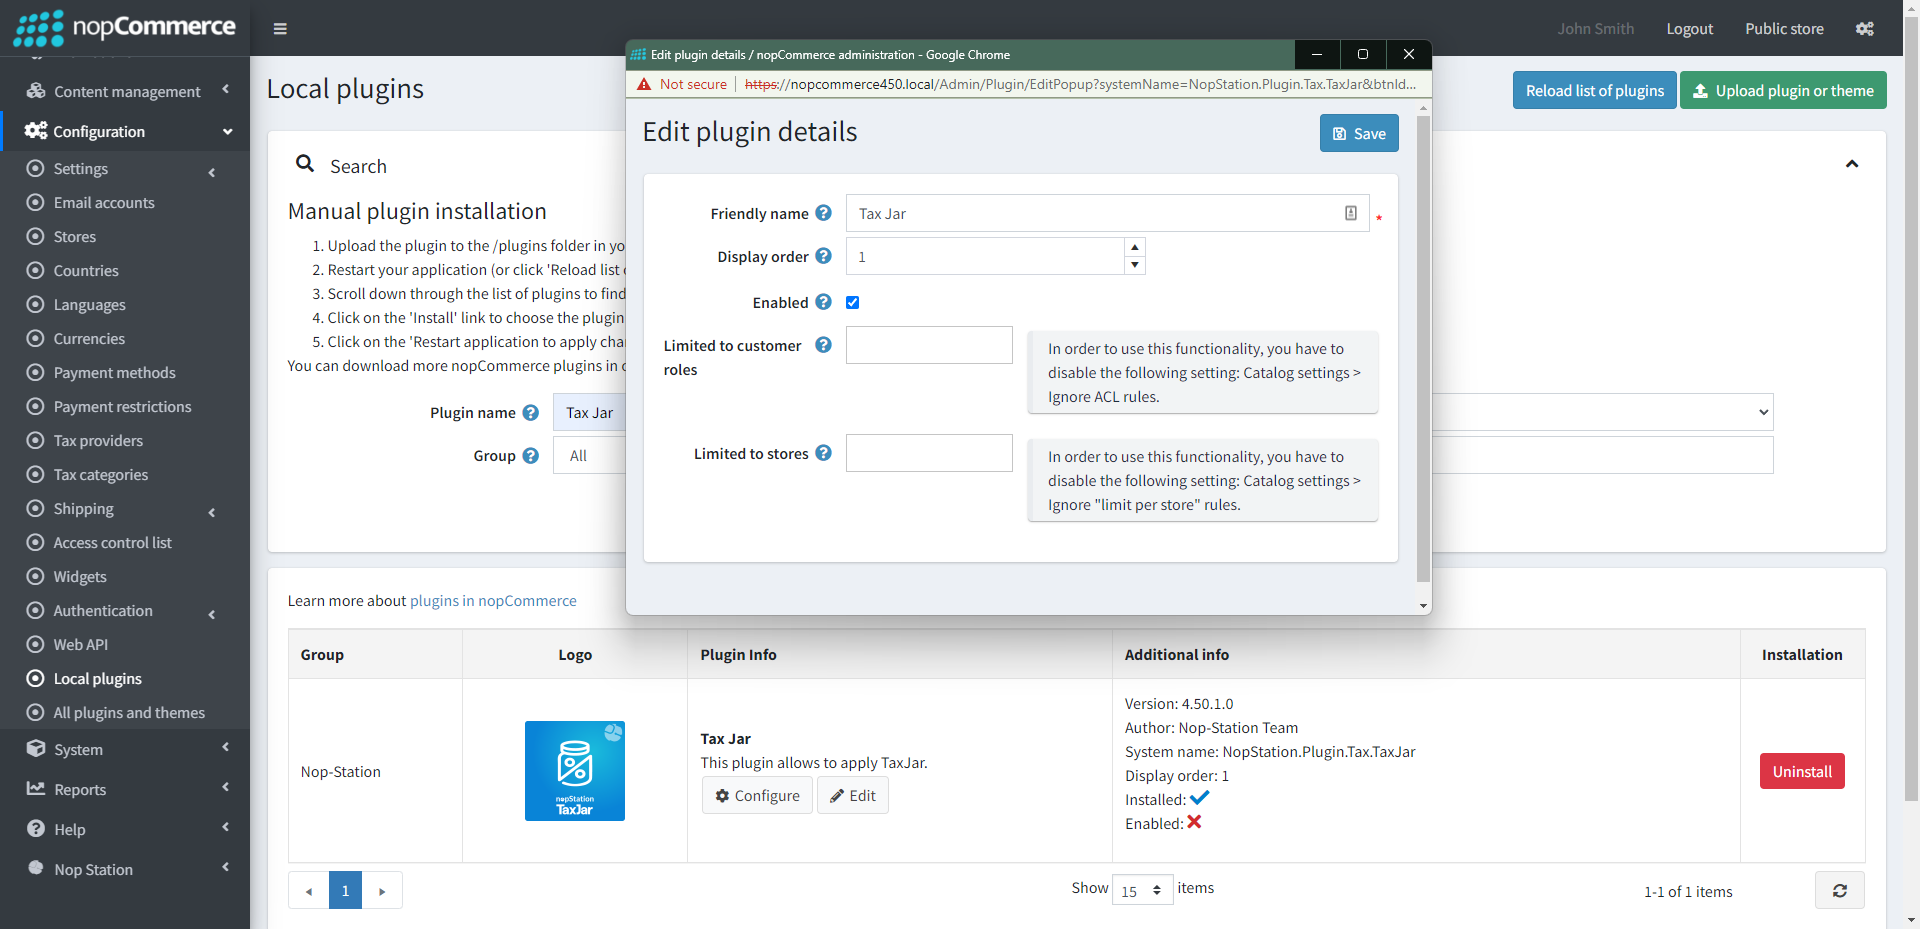The width and height of the screenshot is (1920, 929).
Task: Click the Friendly name help icon
Action: 823,213
